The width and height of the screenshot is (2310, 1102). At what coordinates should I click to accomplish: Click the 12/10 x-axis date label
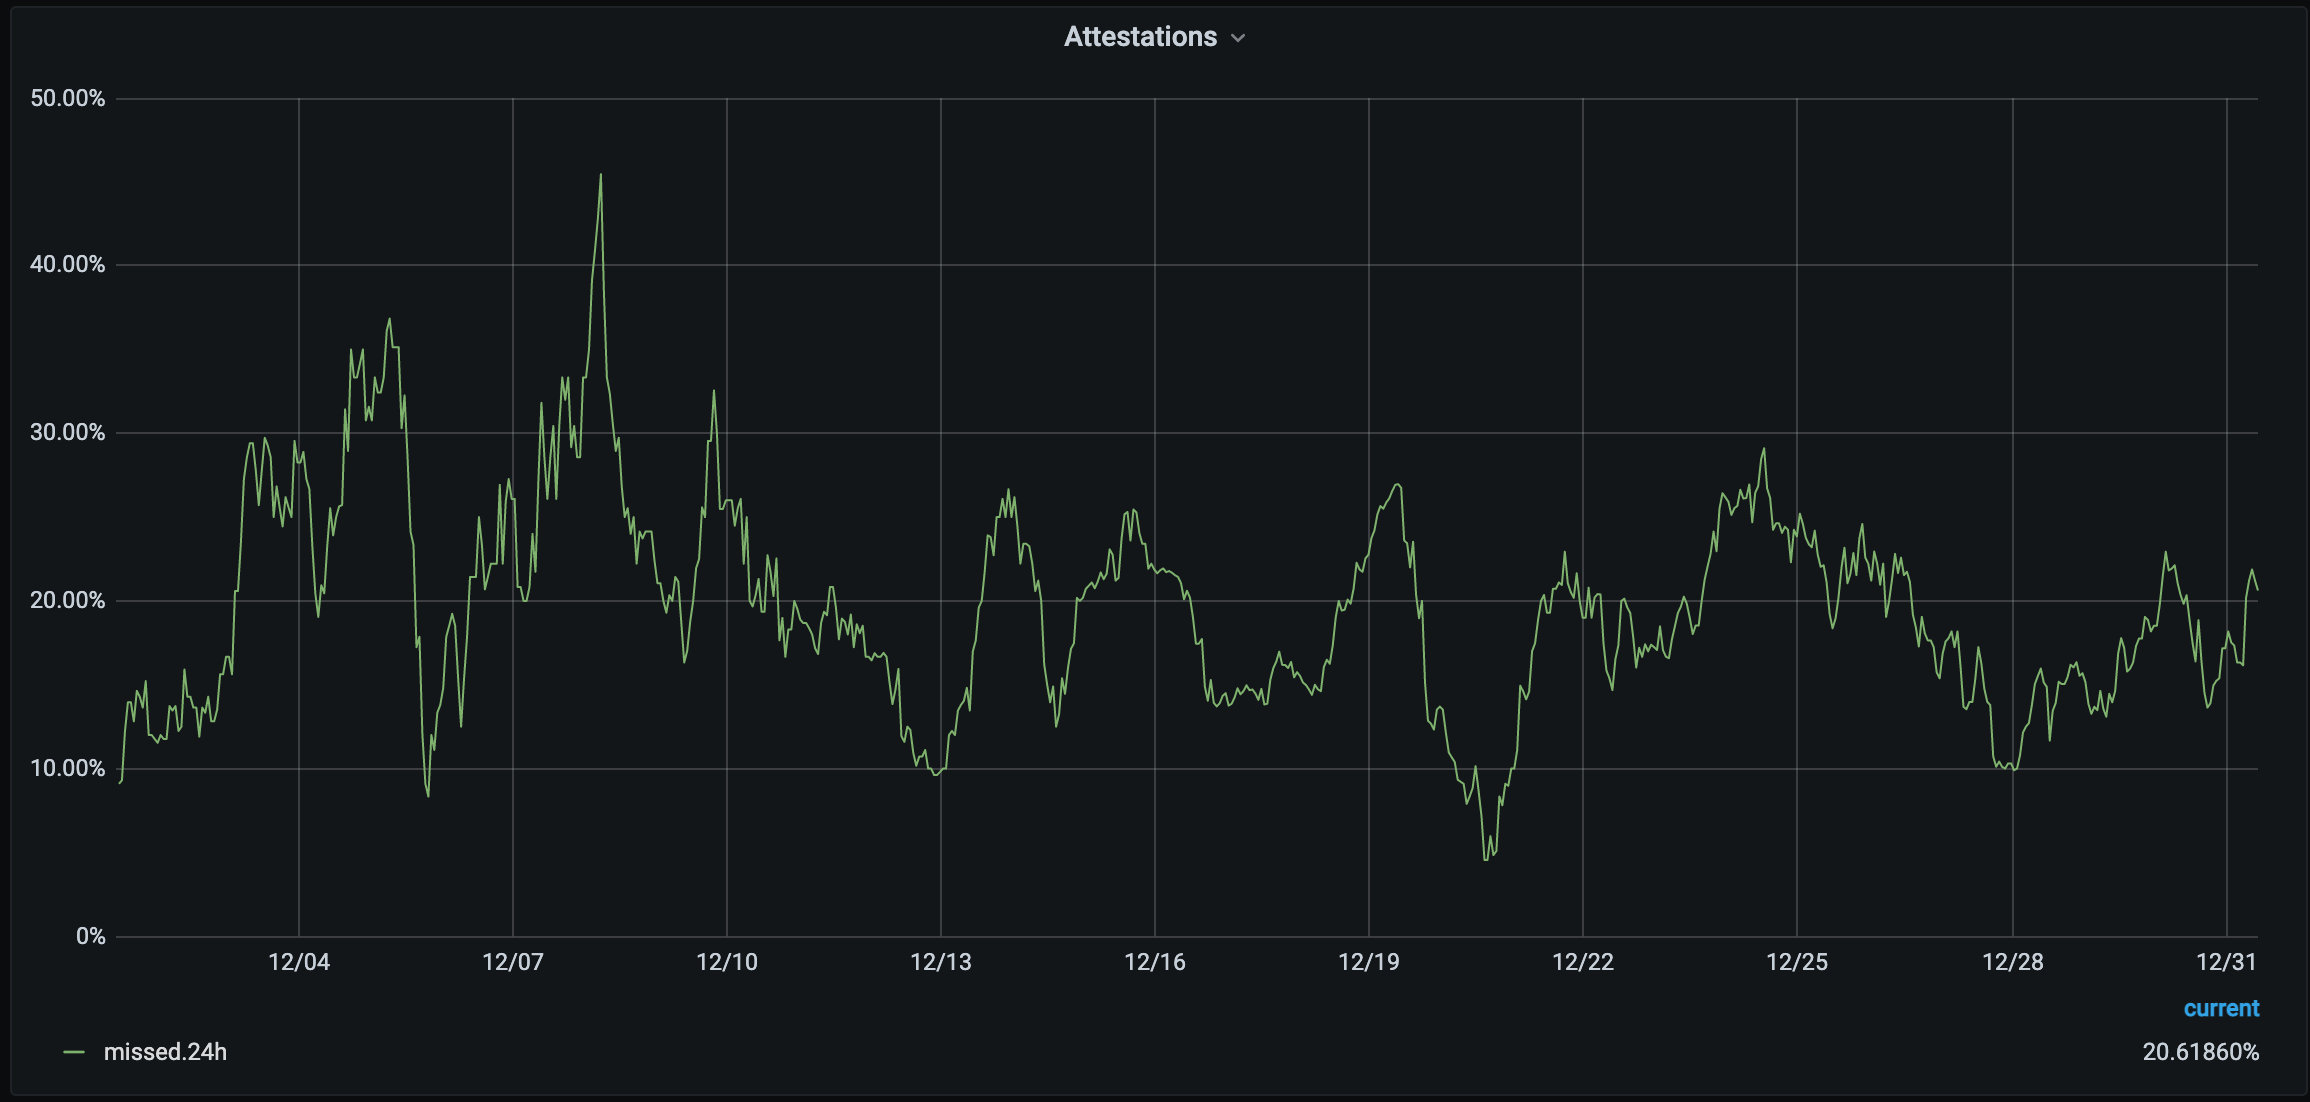tap(727, 962)
